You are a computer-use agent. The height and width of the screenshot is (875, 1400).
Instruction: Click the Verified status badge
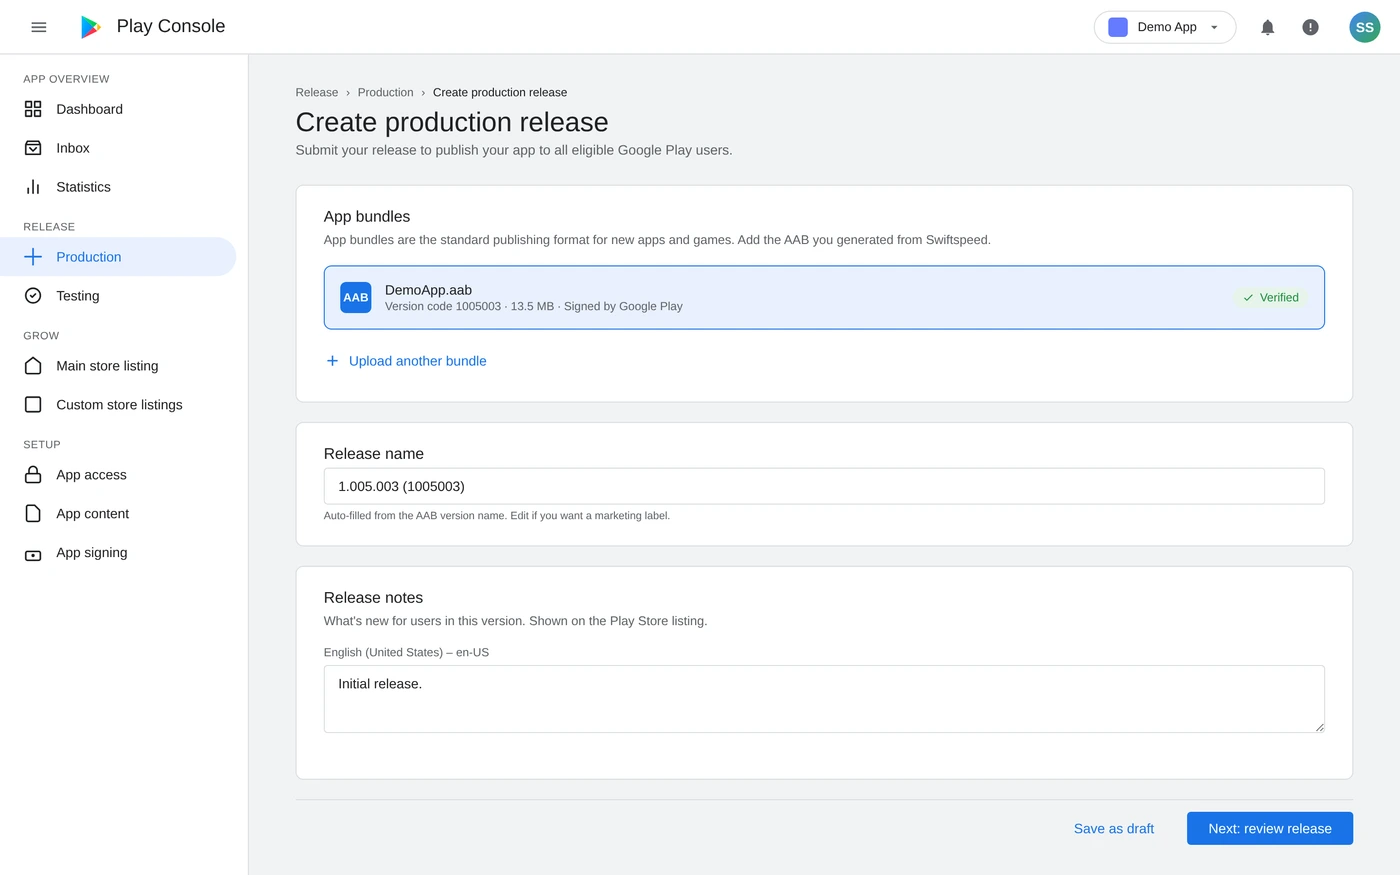click(1270, 297)
